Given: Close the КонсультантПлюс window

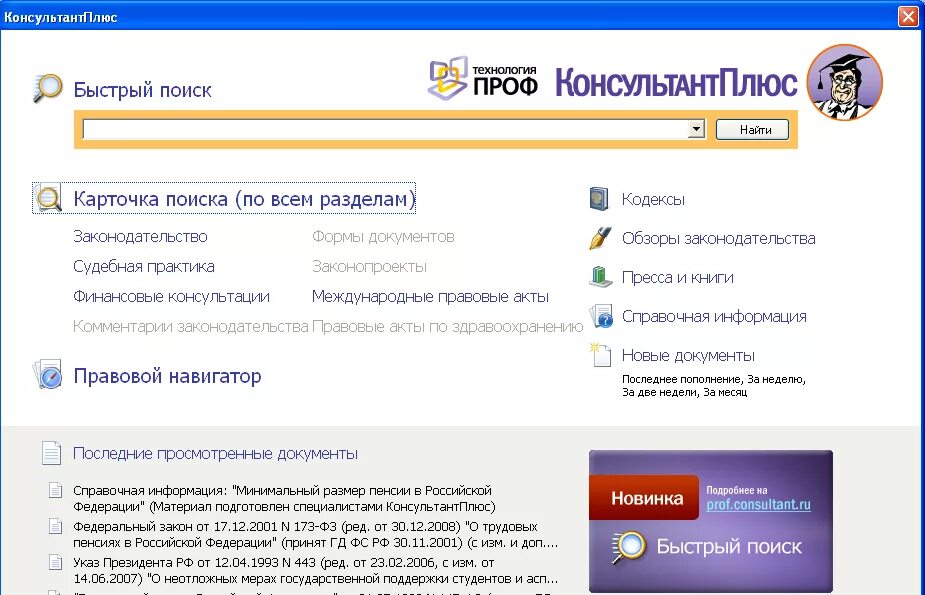Looking at the screenshot, I should (x=908, y=16).
